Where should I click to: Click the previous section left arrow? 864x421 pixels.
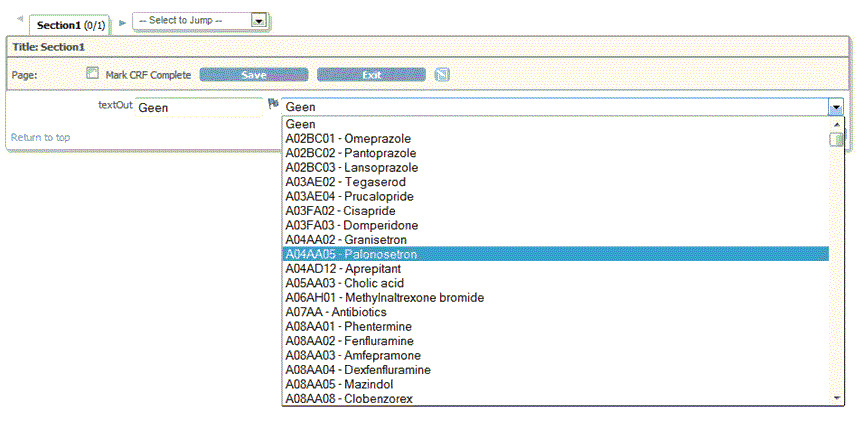pos(21,19)
